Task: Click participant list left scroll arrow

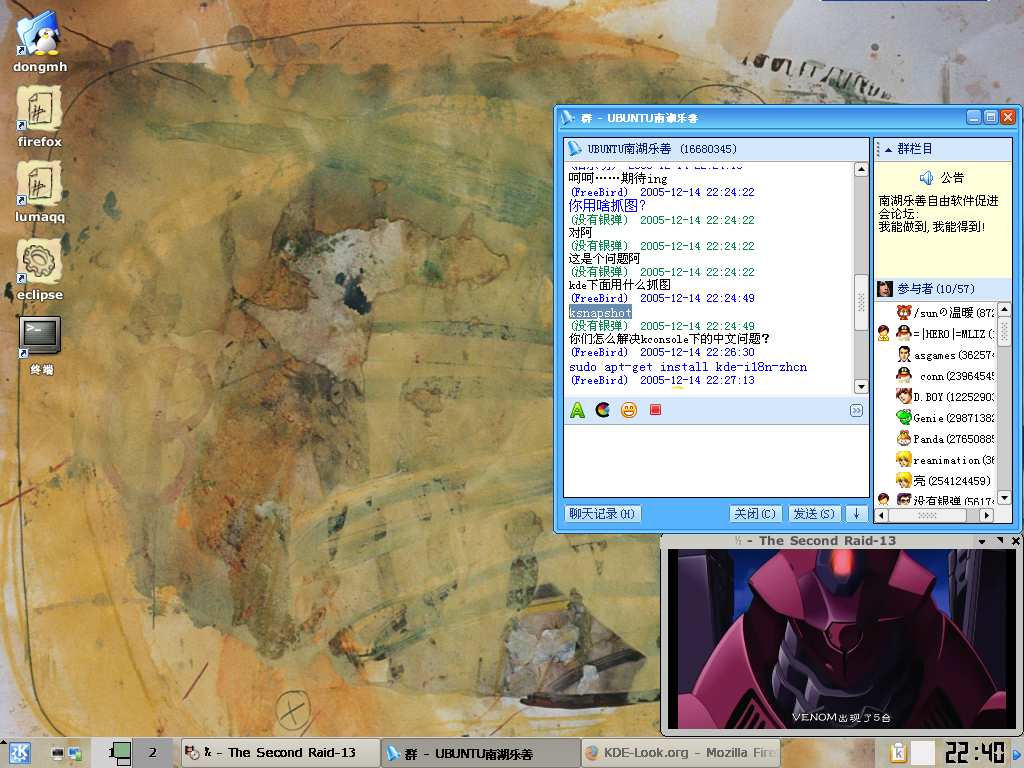Action: click(882, 515)
